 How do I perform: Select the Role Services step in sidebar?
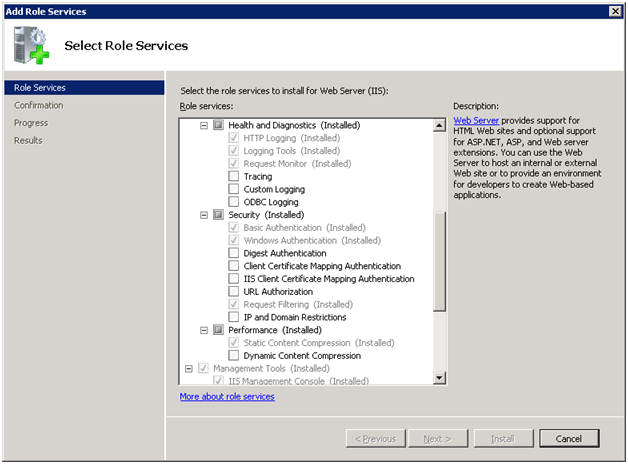(40, 88)
